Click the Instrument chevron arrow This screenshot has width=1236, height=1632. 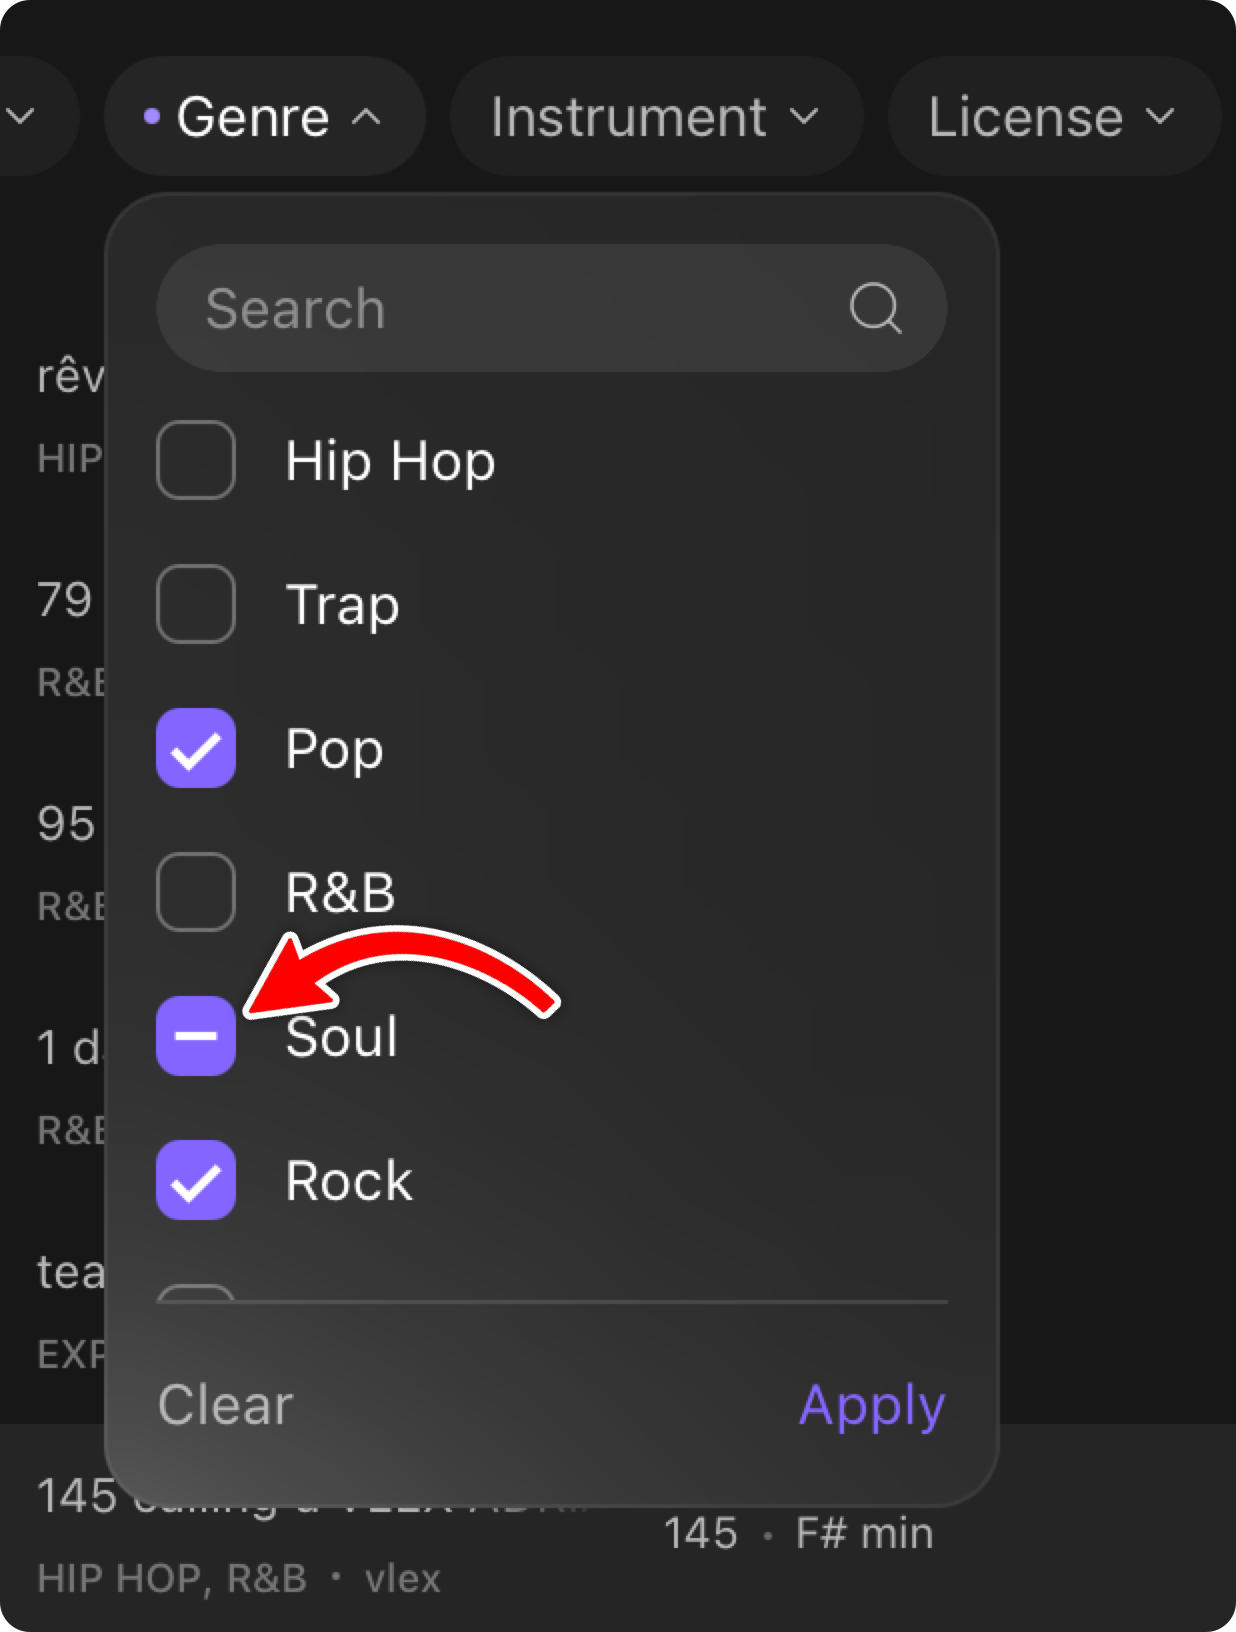pyautogui.click(x=804, y=117)
